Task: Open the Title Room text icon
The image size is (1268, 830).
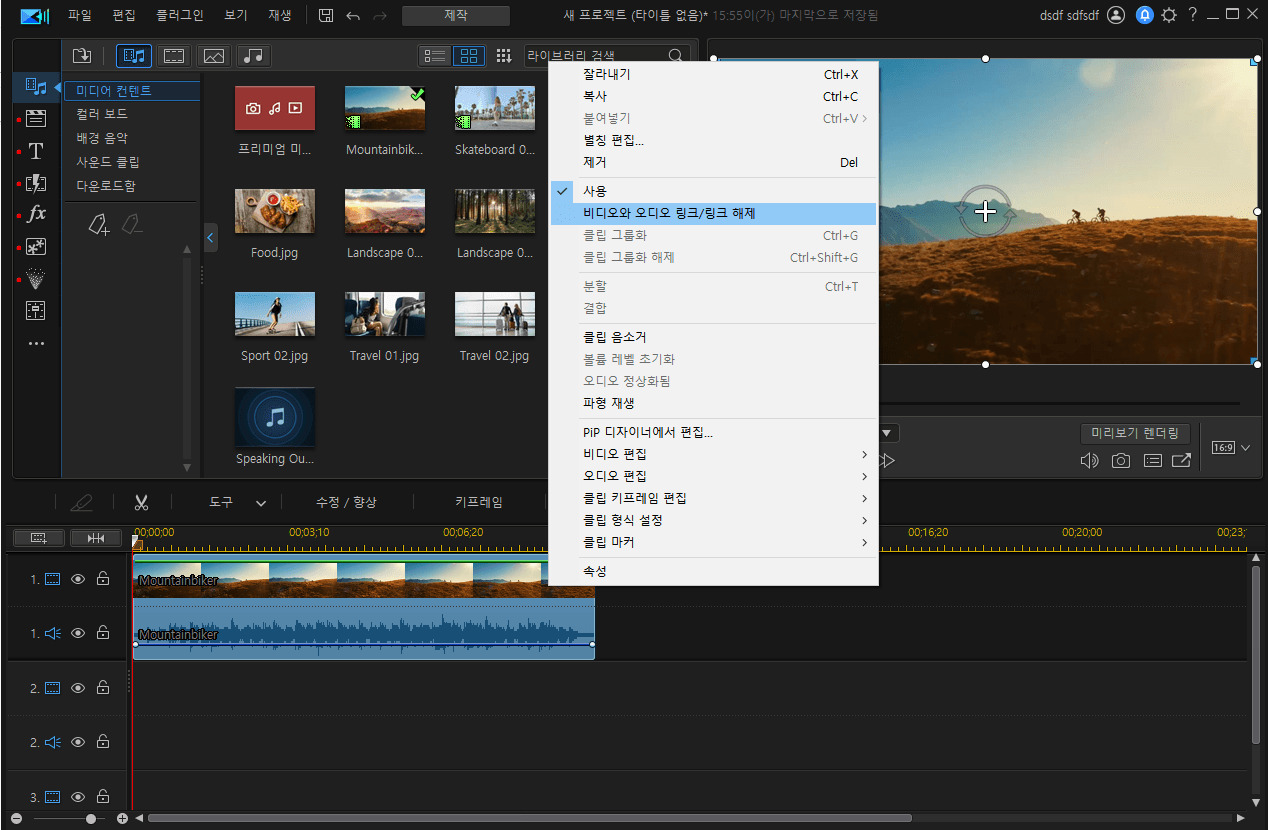Action: (x=36, y=151)
